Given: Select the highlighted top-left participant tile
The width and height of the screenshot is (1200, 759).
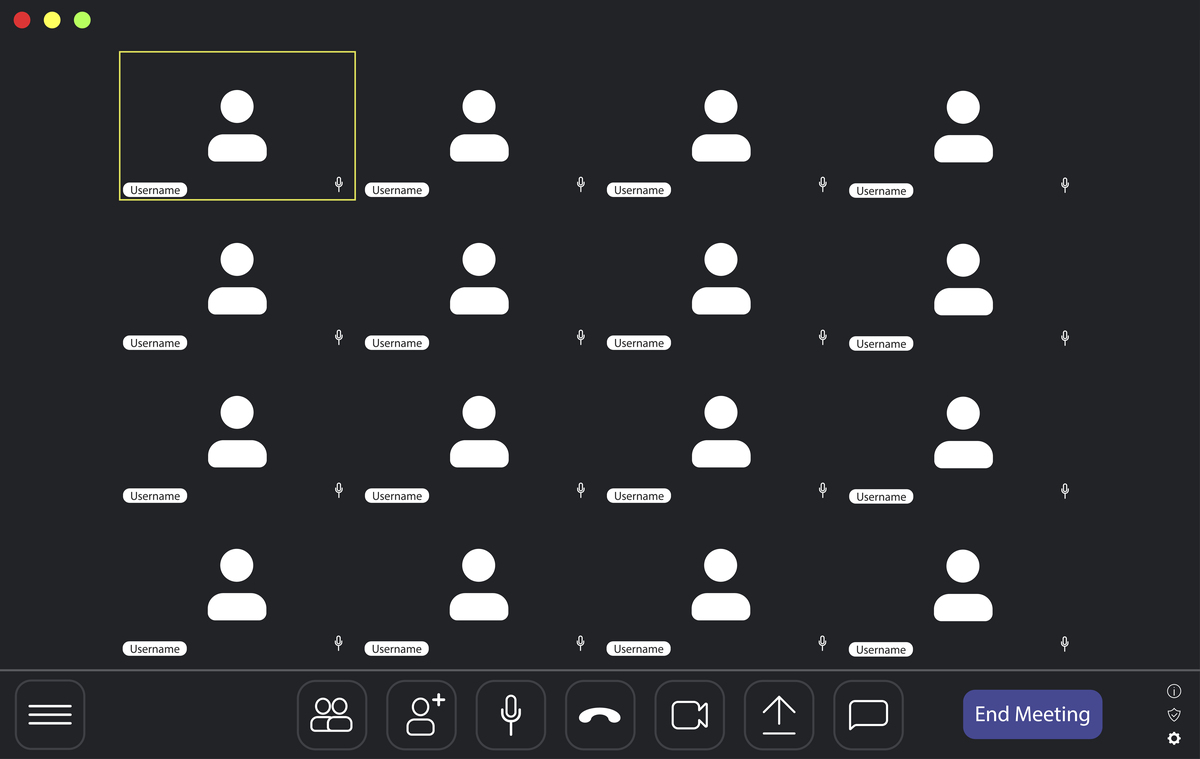Looking at the screenshot, I should tap(237, 126).
